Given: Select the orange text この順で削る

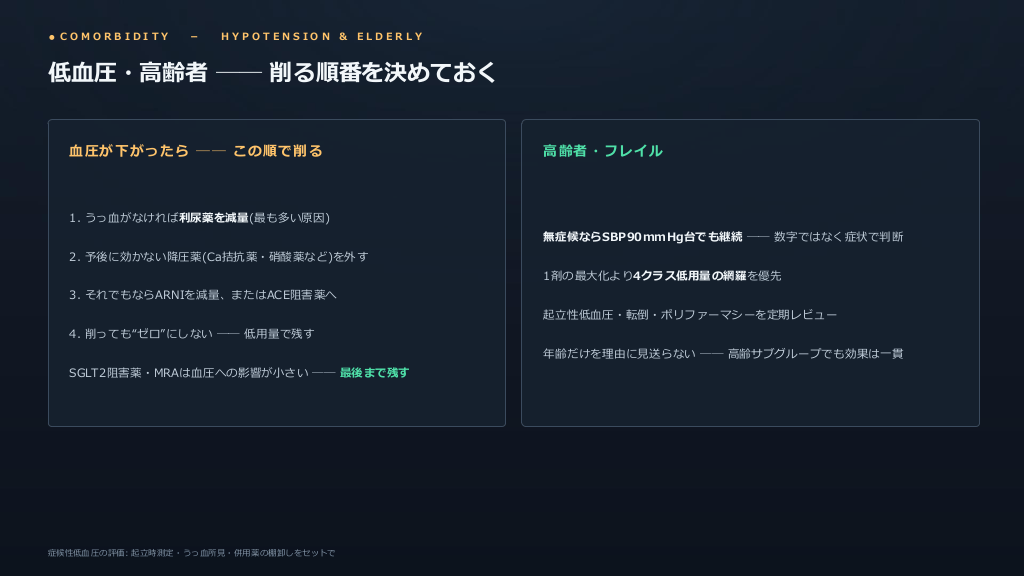Looking at the screenshot, I should click(x=278, y=151).
